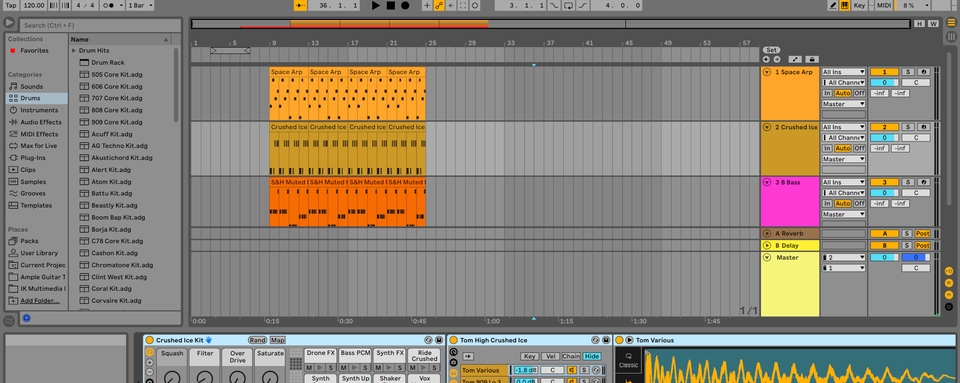Select 808 Core Kit.adg in browser
Screen dimensions: 960x383
118,110
